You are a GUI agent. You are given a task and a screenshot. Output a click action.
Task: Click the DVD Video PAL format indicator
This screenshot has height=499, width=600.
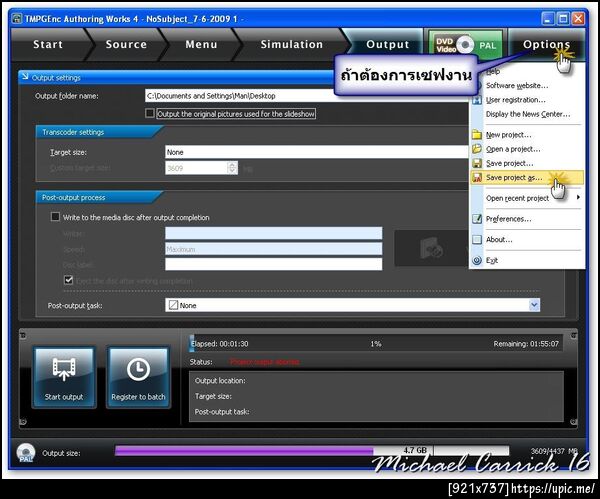[465, 45]
